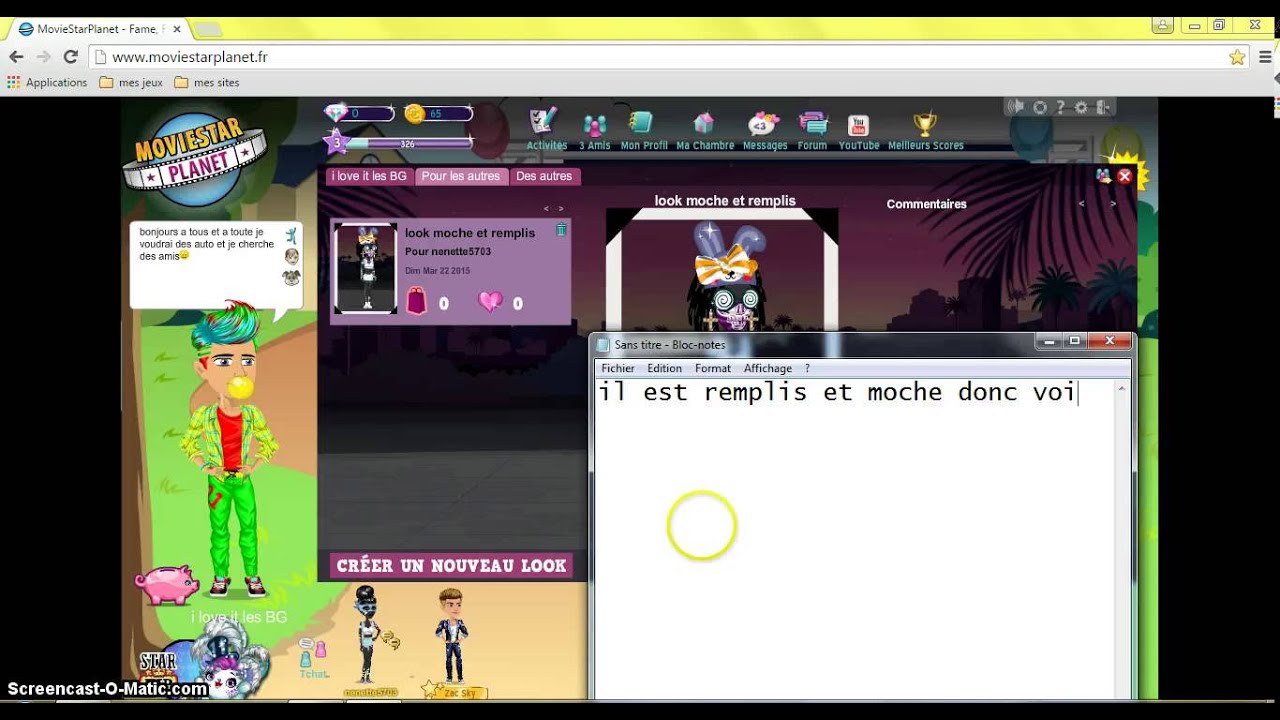
Task: Open Notepad '?' help menu
Action: click(807, 368)
